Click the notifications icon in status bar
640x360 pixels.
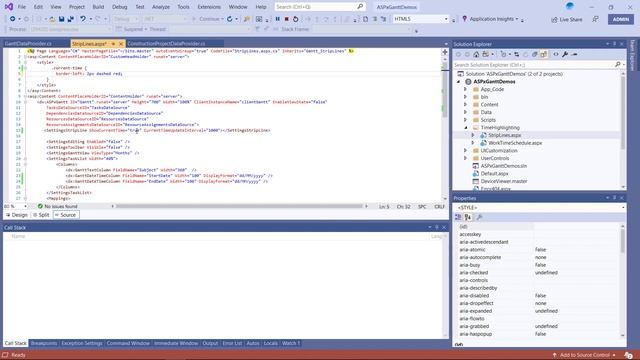(x=629, y=355)
